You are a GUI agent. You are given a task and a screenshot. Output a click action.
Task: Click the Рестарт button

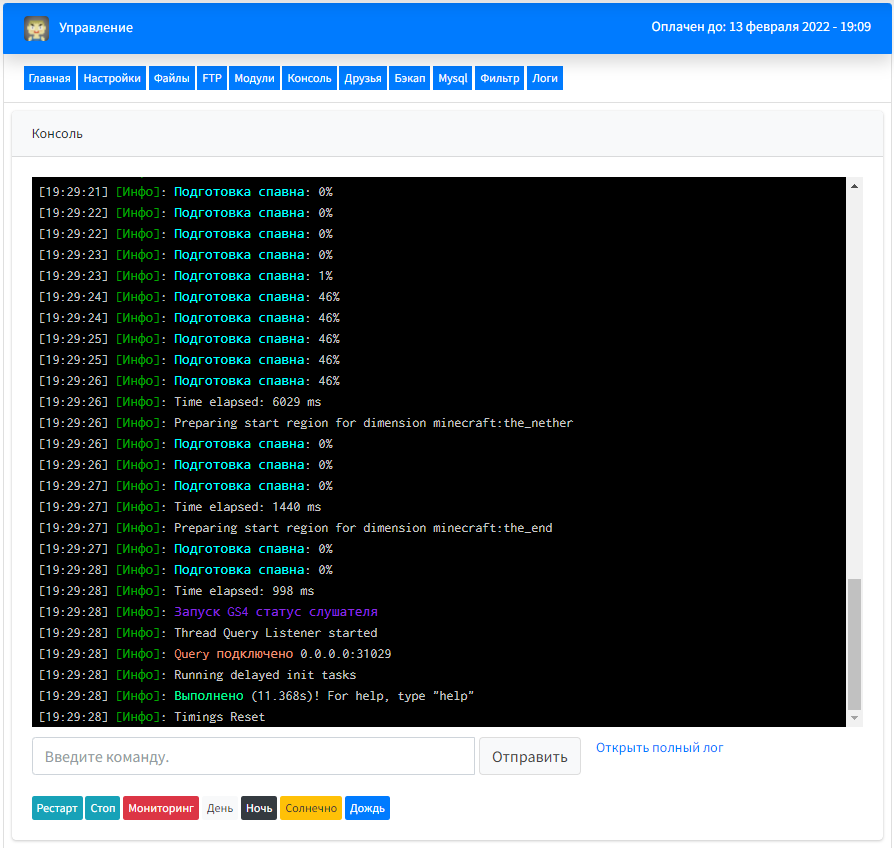57,808
